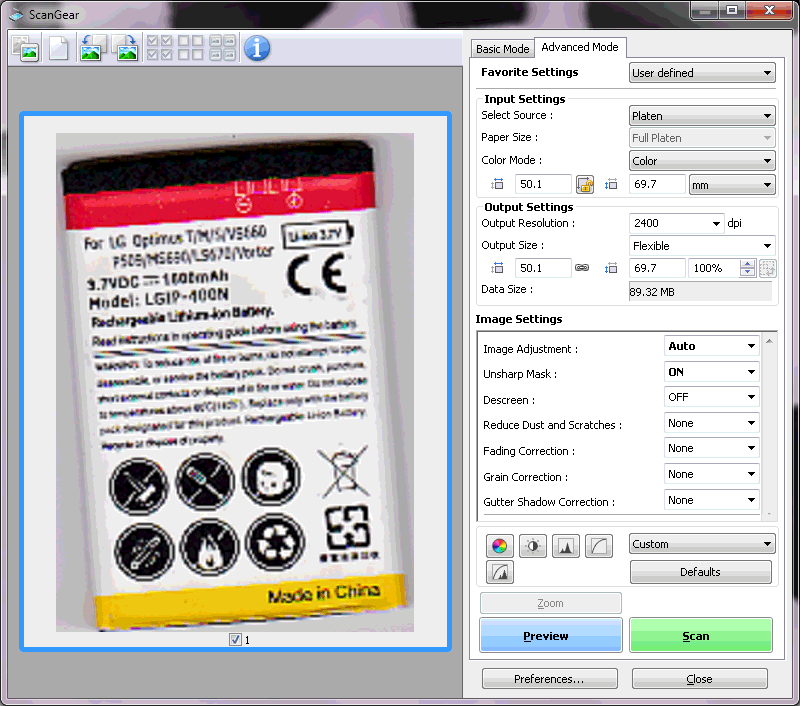
Task: Click the deselect all frames icon
Action: (191, 47)
